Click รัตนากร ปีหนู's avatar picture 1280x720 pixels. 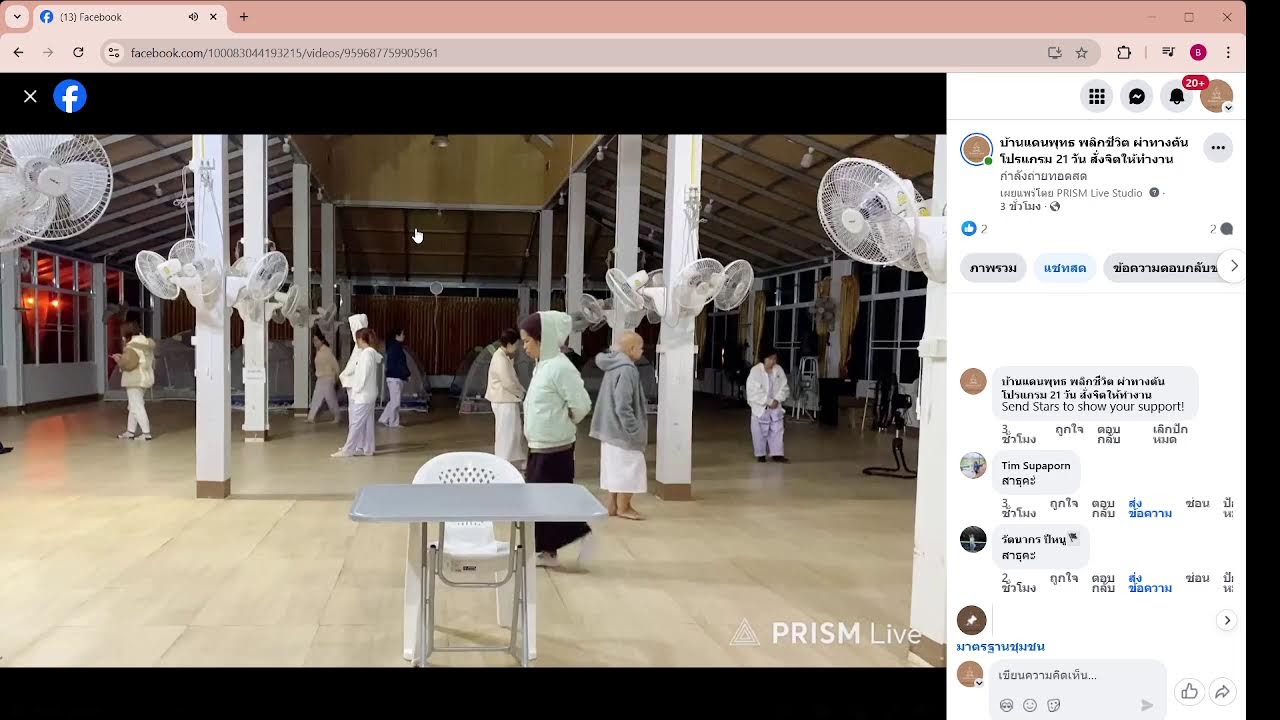[x=973, y=540]
